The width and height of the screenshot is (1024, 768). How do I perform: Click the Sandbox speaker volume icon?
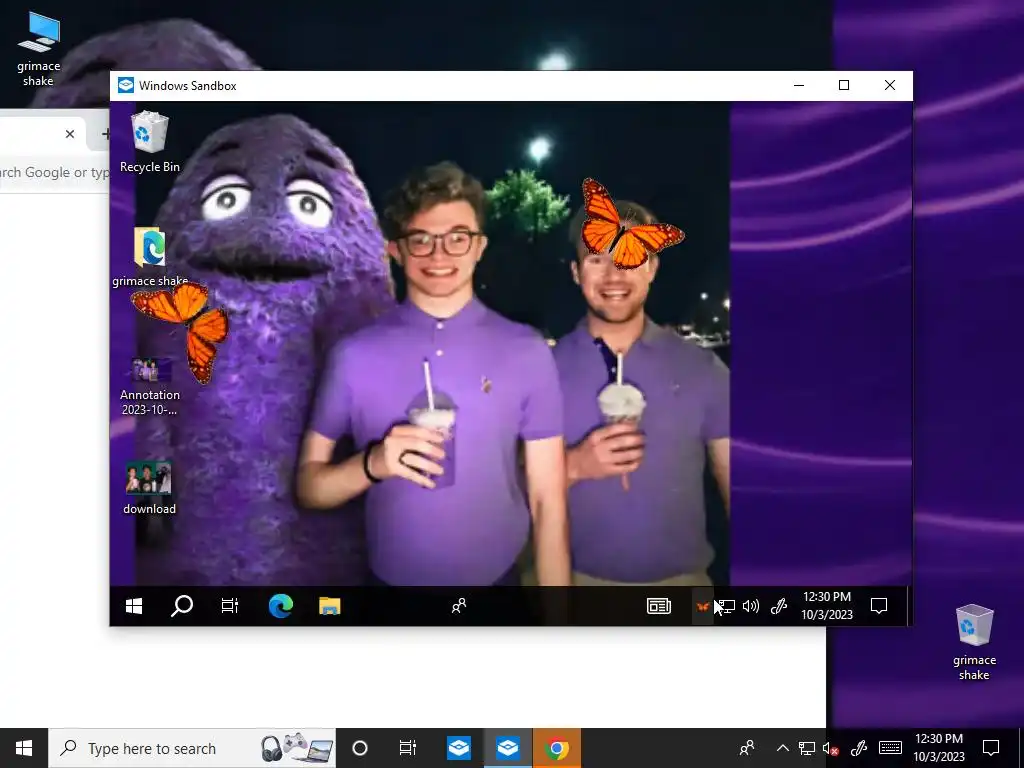751,606
